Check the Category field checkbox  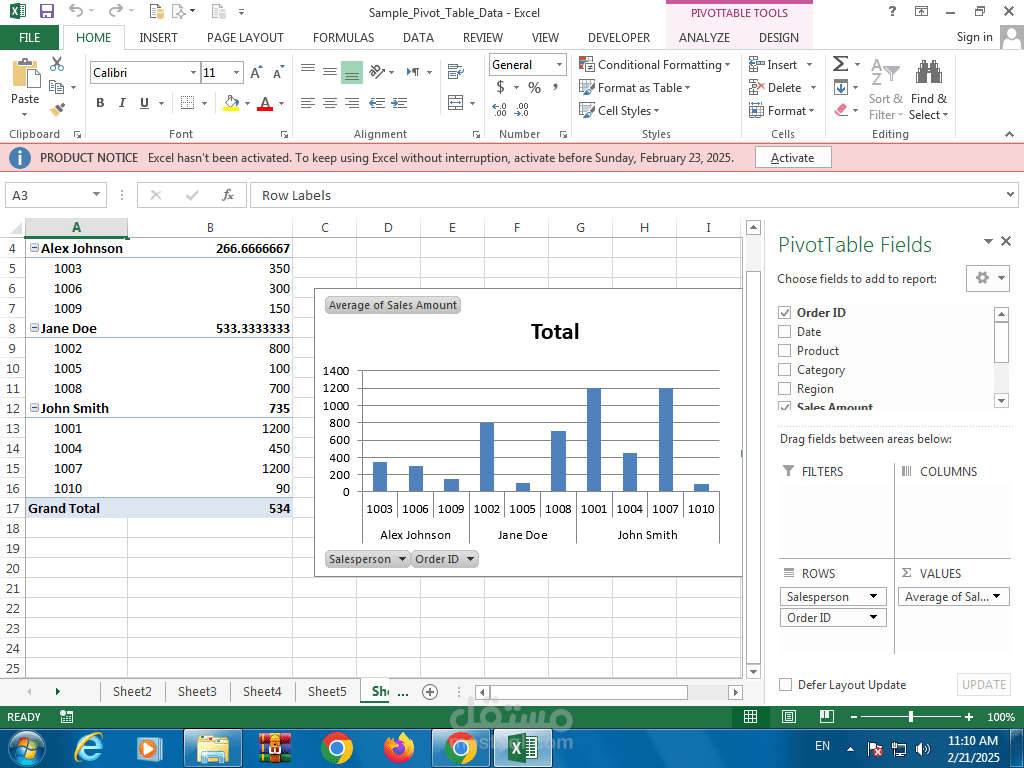click(x=784, y=369)
